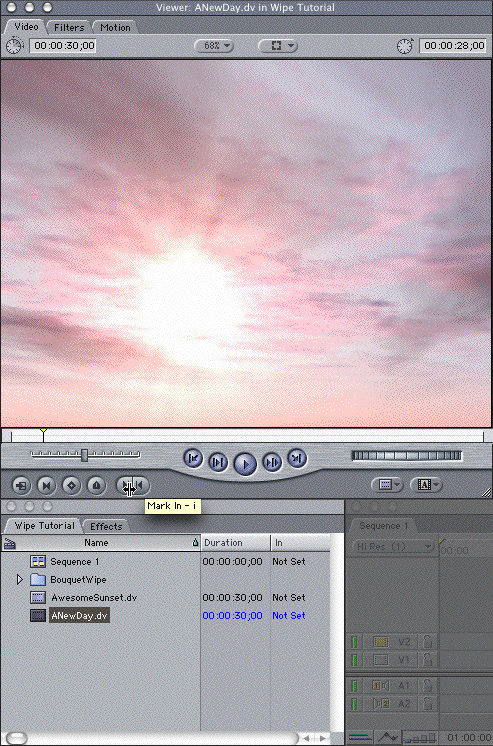
Task: Click the Match Frame button
Action: point(21,486)
